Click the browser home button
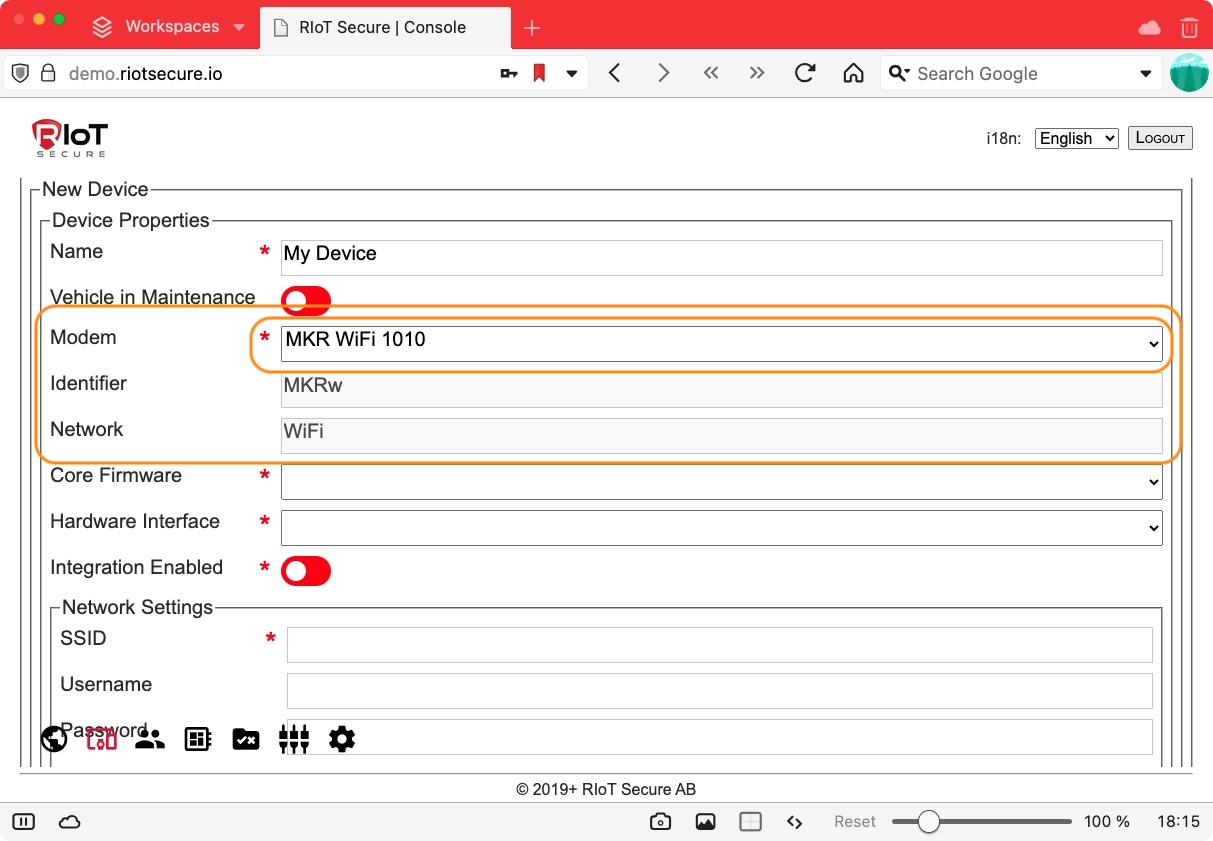This screenshot has height=841, width=1213. pyautogui.click(x=853, y=73)
